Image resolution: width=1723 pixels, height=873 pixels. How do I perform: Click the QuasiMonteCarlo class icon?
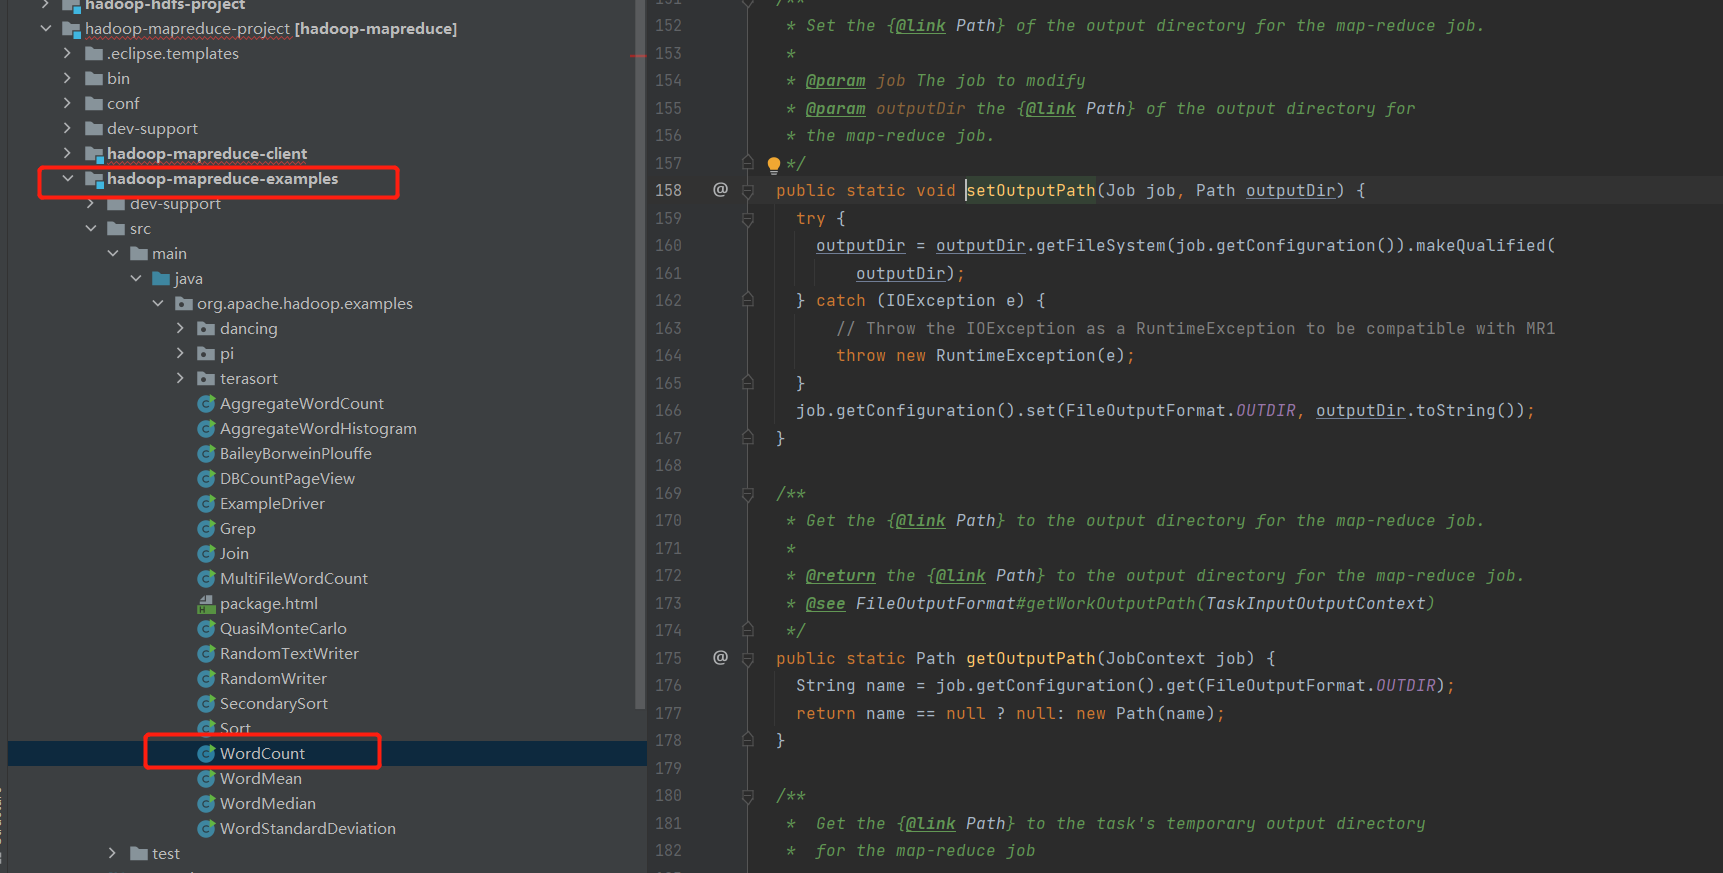[206, 629]
